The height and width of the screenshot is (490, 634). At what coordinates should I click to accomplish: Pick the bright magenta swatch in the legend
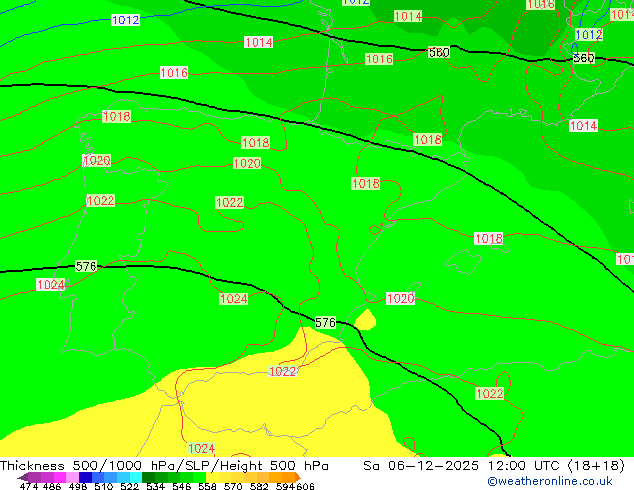(x=60, y=477)
